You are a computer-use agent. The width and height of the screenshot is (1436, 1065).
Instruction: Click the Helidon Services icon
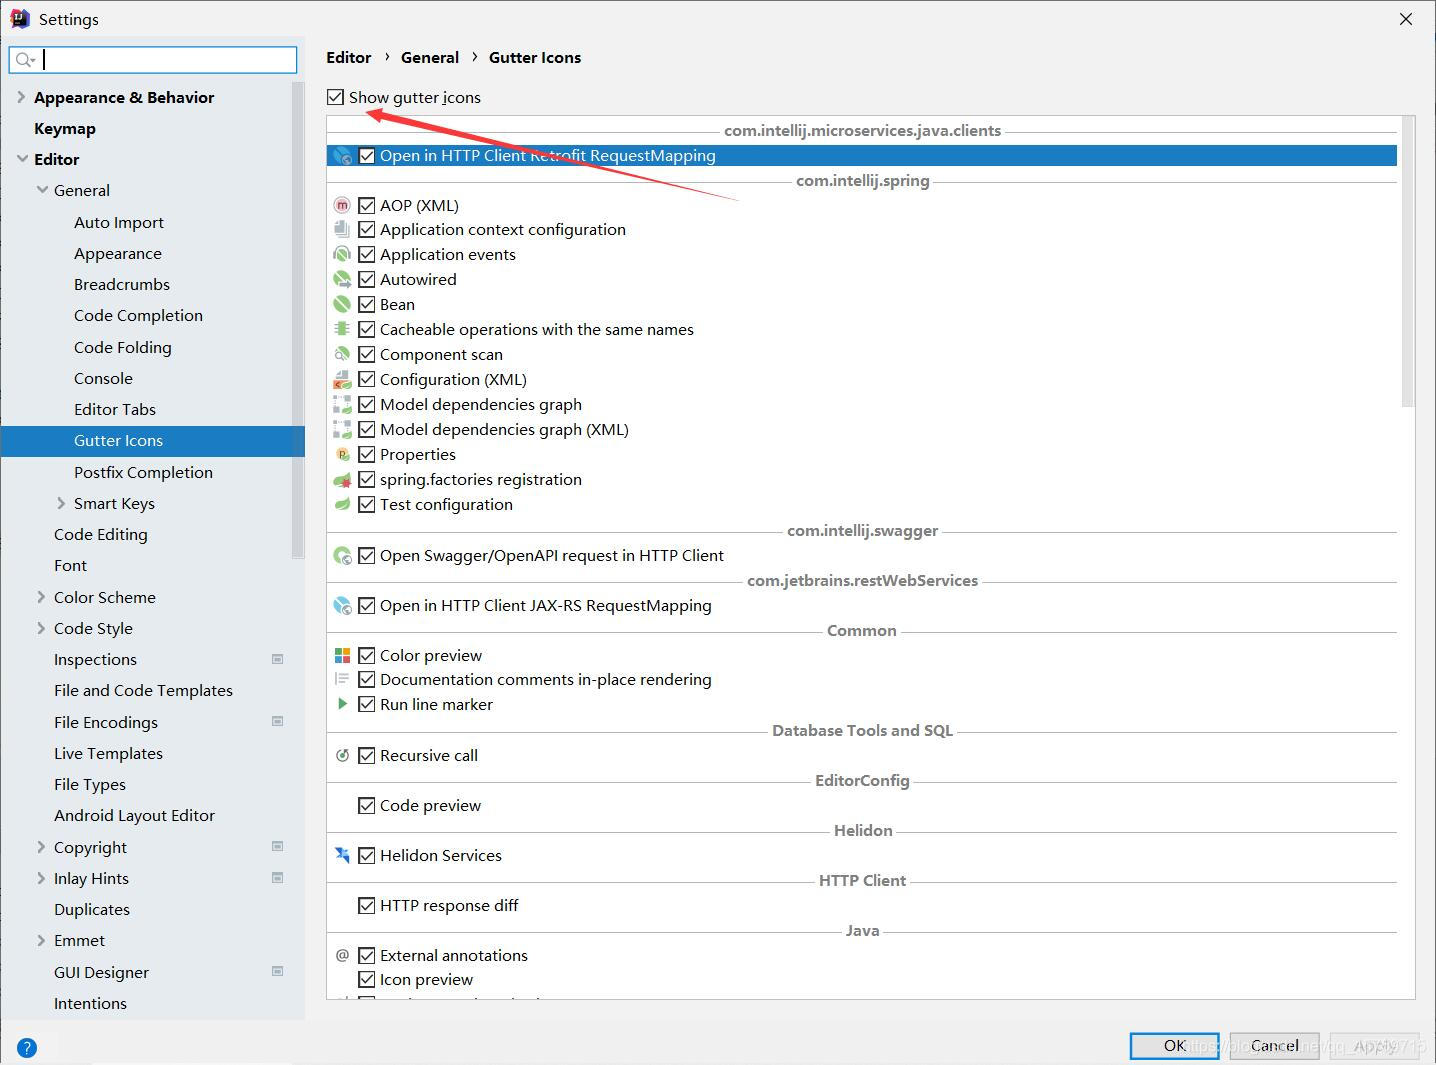click(x=342, y=855)
